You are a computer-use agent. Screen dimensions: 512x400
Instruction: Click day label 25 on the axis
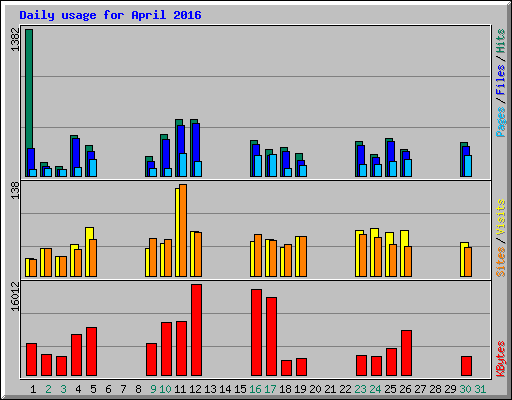[390, 389]
